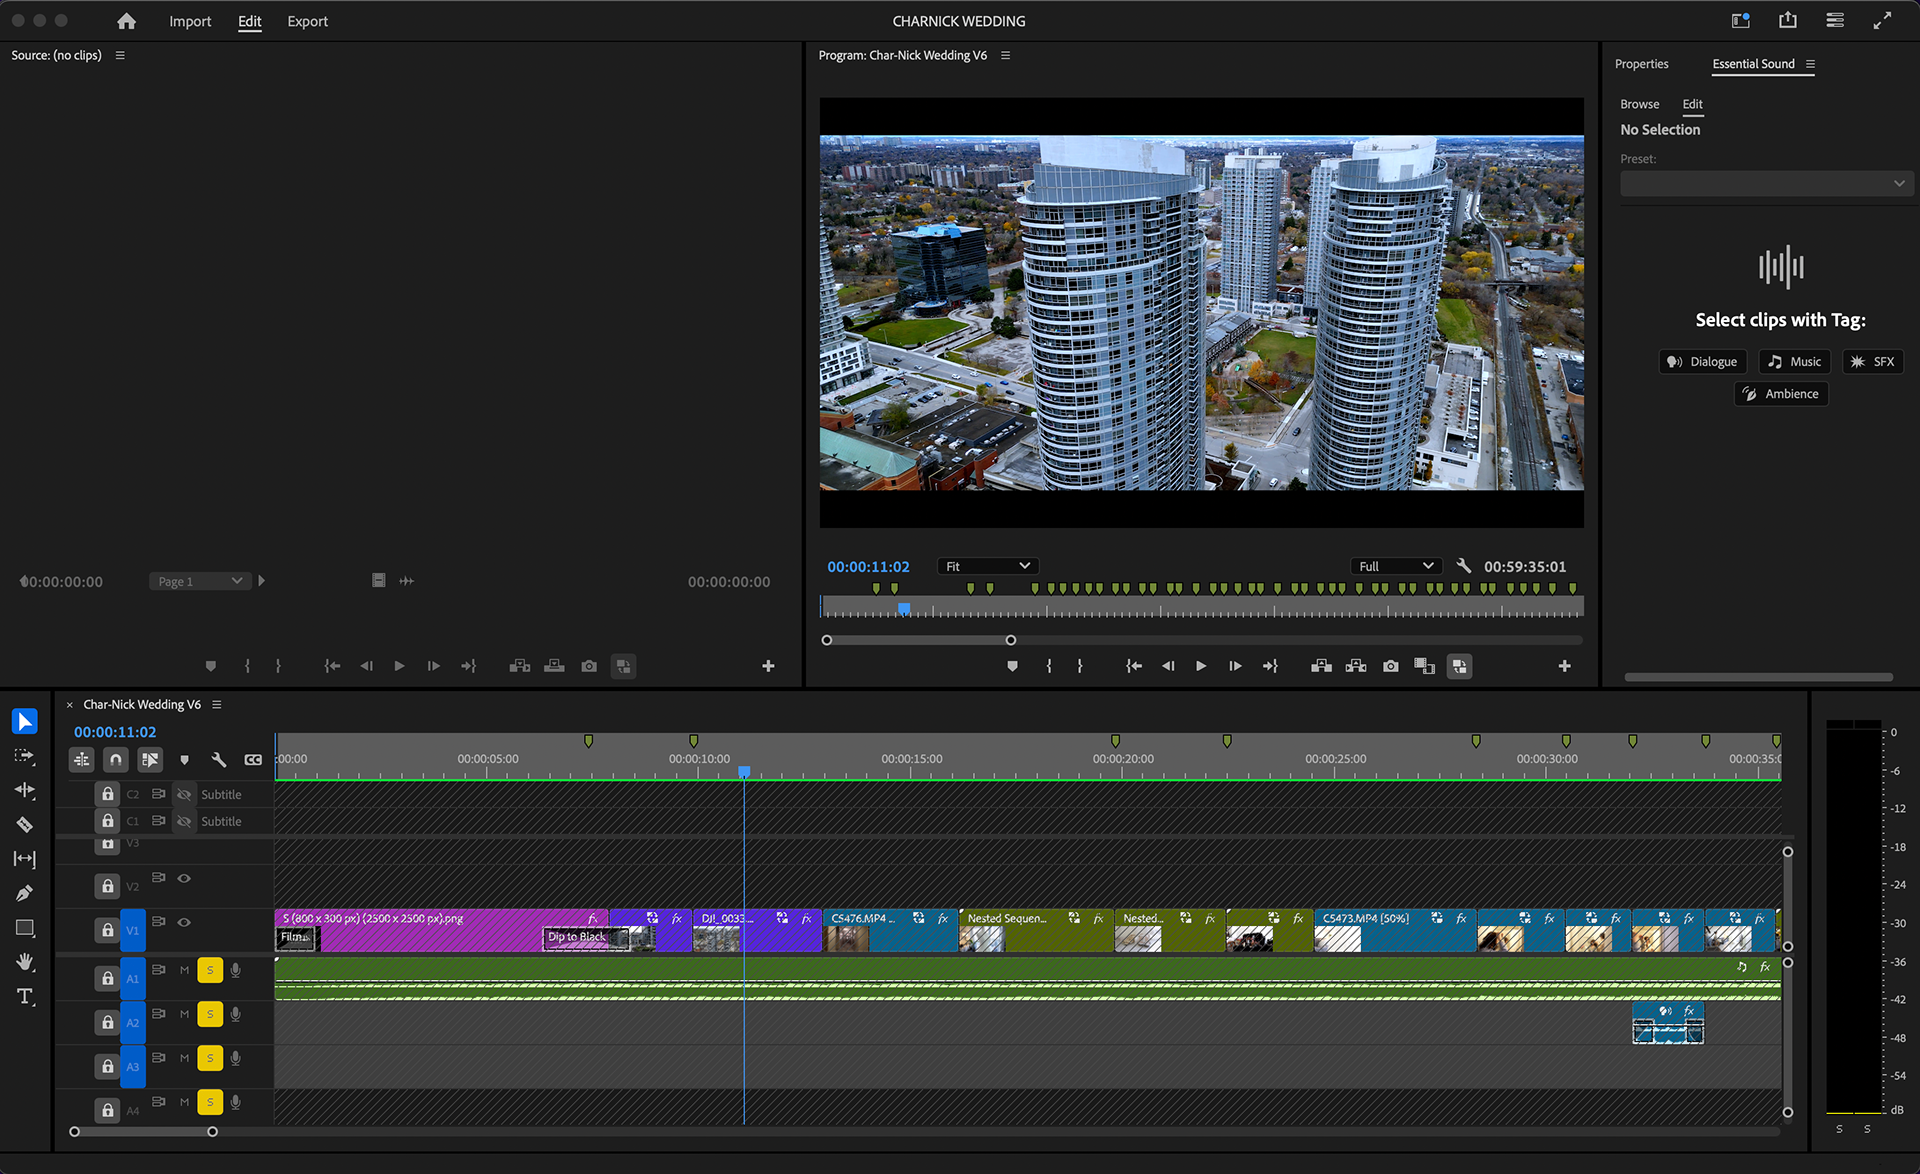The height and width of the screenshot is (1174, 1920).
Task: Open Full playback resolution dropdown
Action: [1396, 566]
